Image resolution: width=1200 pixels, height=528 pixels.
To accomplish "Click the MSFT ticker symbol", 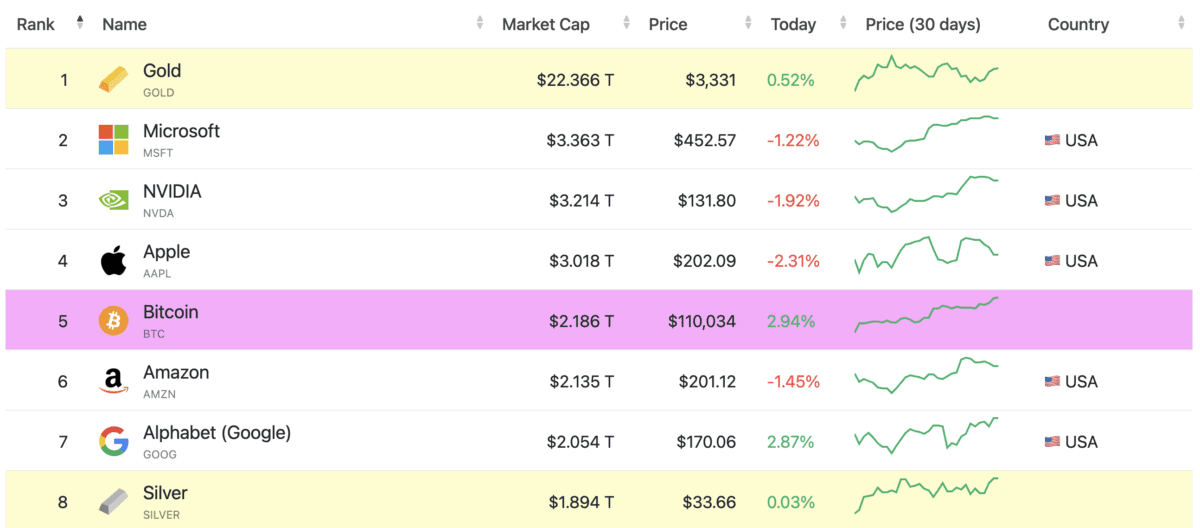I will coord(158,153).
